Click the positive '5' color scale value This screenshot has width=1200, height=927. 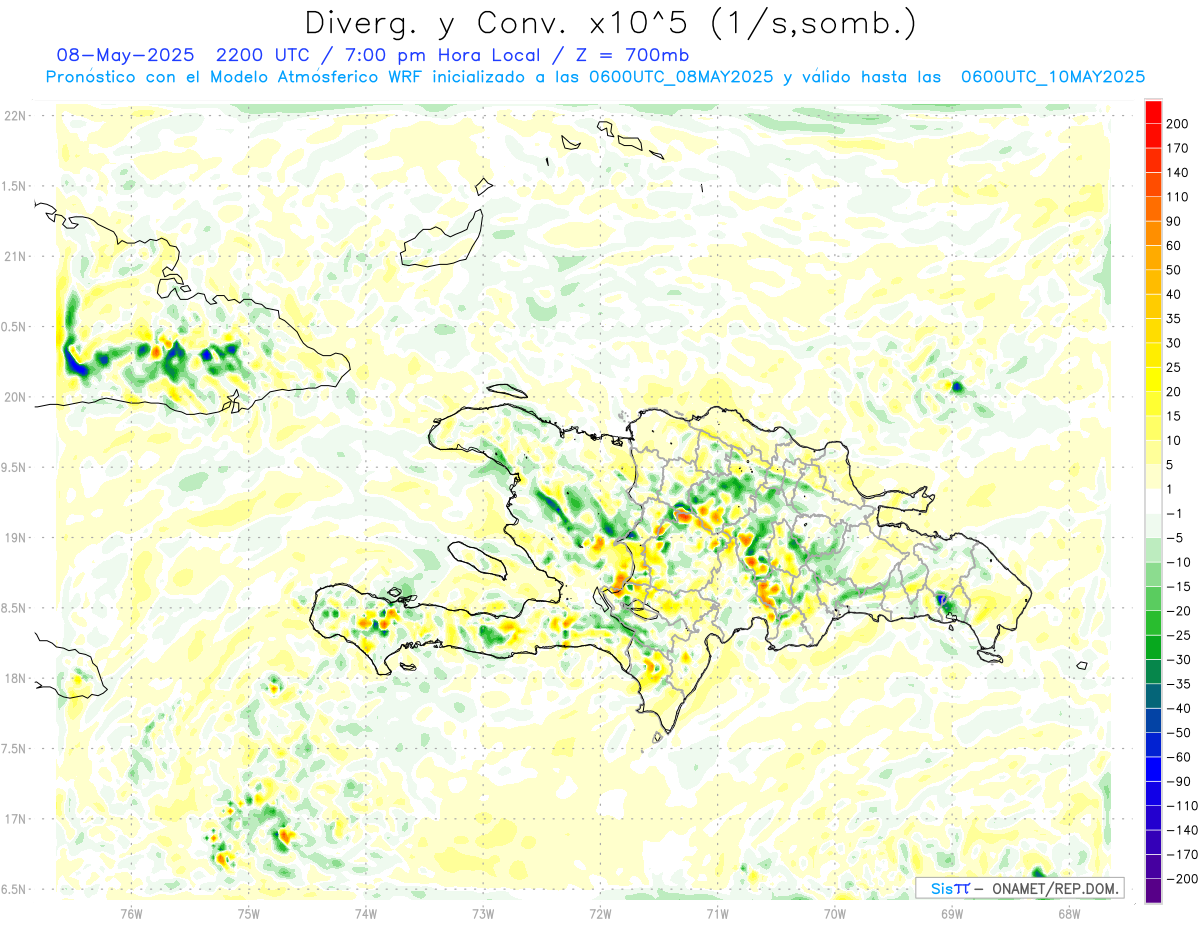pos(1170,465)
